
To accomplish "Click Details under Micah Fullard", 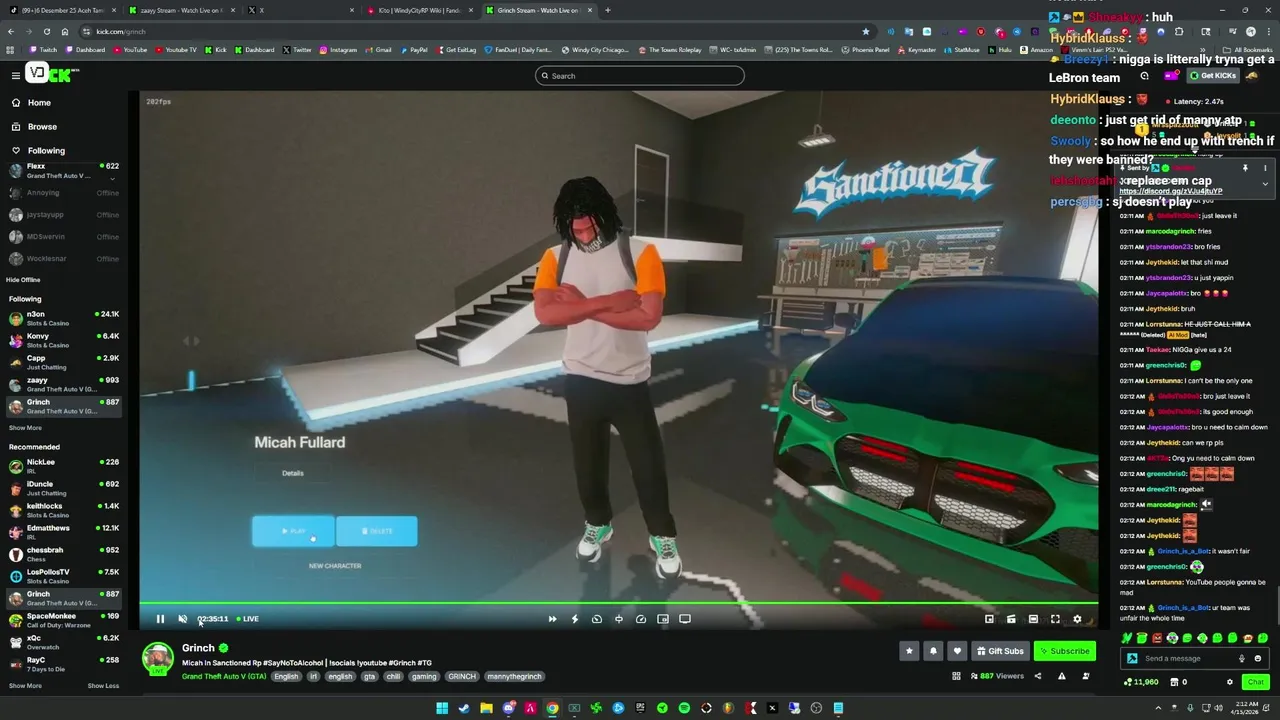I will point(293,473).
